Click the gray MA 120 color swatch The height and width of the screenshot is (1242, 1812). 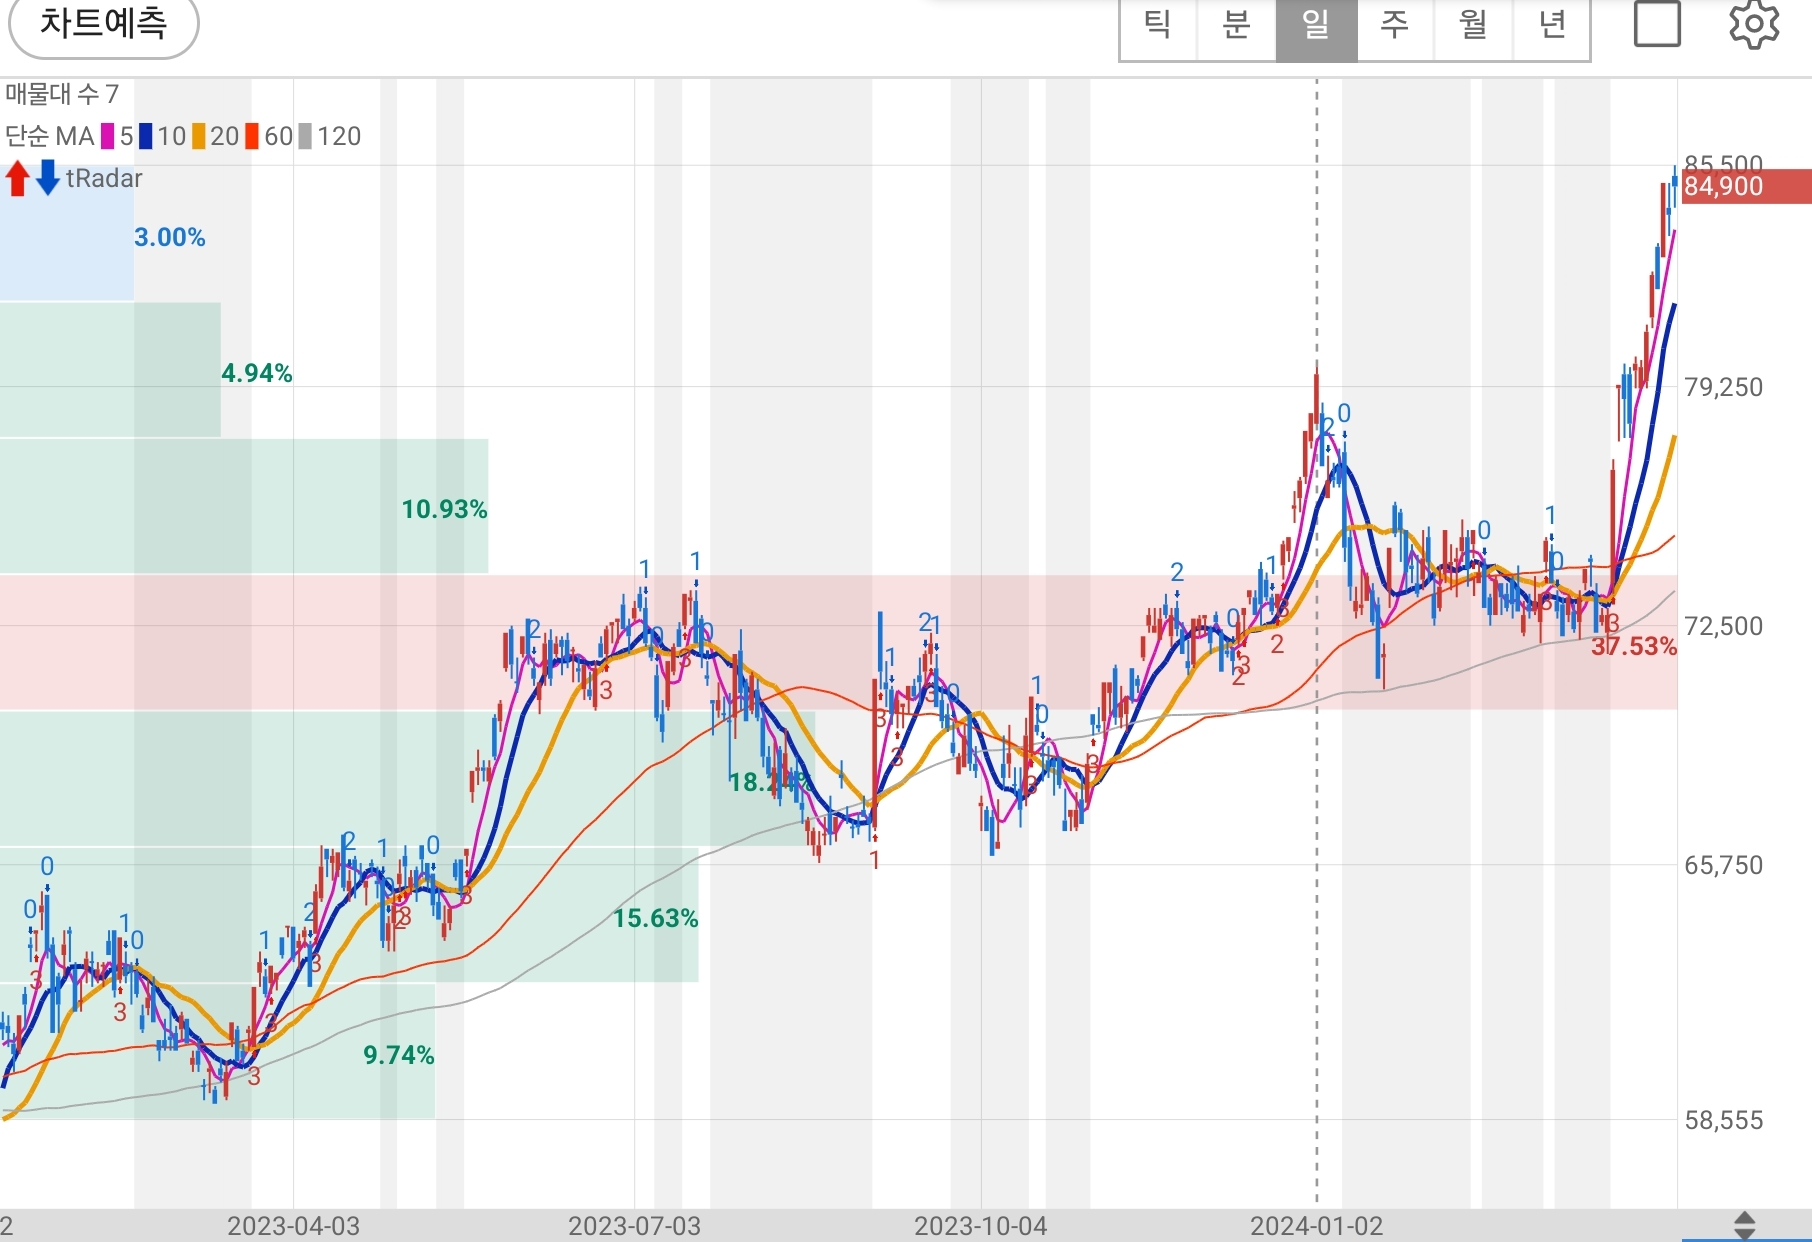(x=306, y=136)
